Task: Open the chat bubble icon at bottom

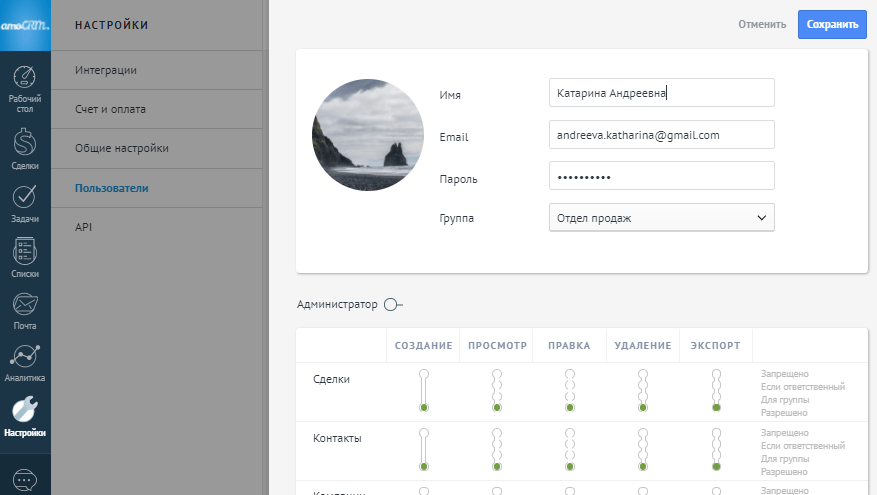Action: click(25, 480)
